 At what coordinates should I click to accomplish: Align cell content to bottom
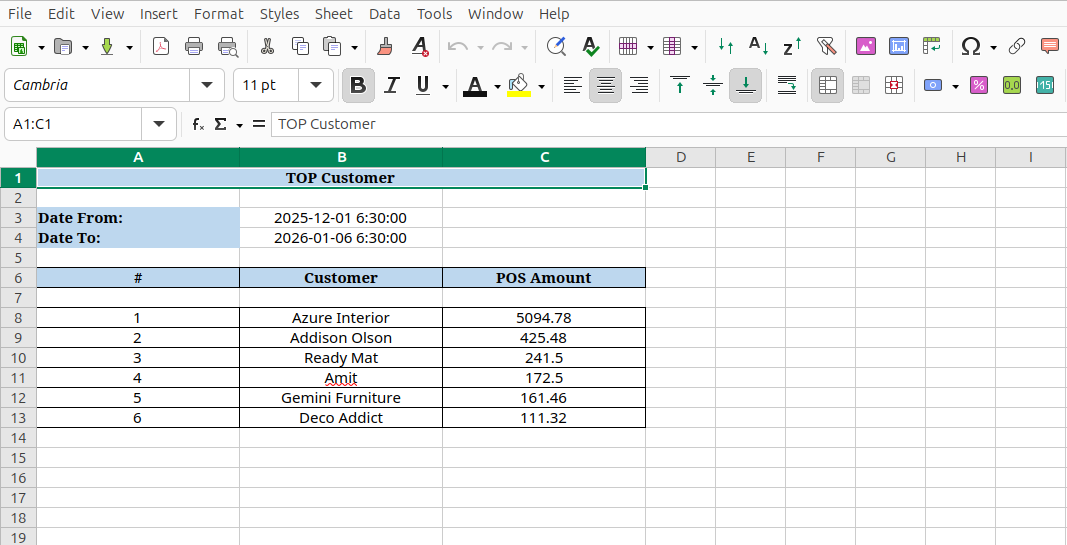tap(746, 85)
